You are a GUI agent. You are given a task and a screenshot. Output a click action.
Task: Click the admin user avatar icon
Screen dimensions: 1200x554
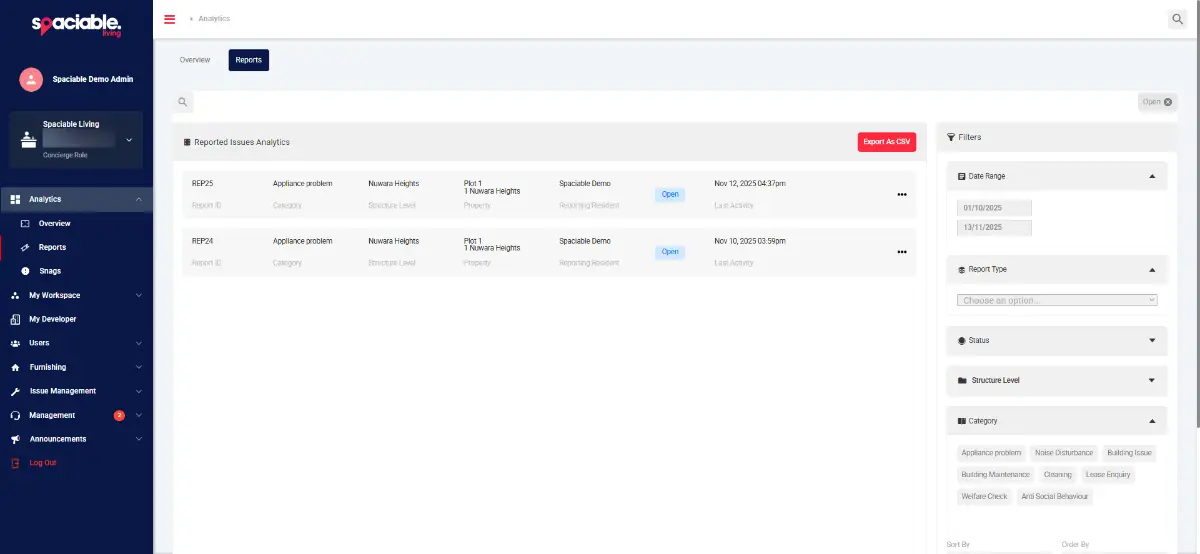tap(31, 79)
